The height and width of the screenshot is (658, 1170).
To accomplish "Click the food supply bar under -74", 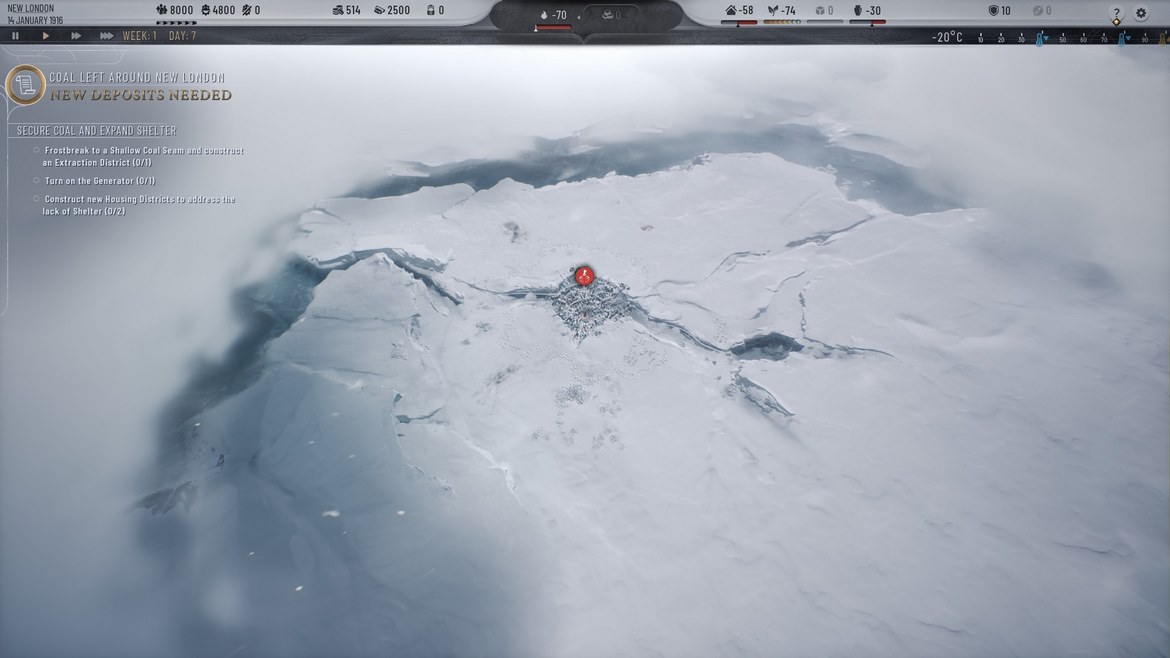I will pos(781,22).
